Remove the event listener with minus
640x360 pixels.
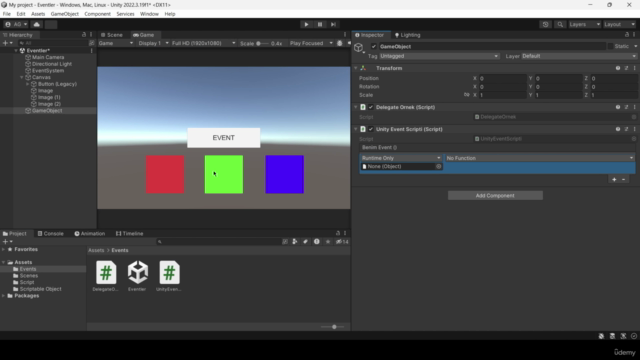click(624, 180)
